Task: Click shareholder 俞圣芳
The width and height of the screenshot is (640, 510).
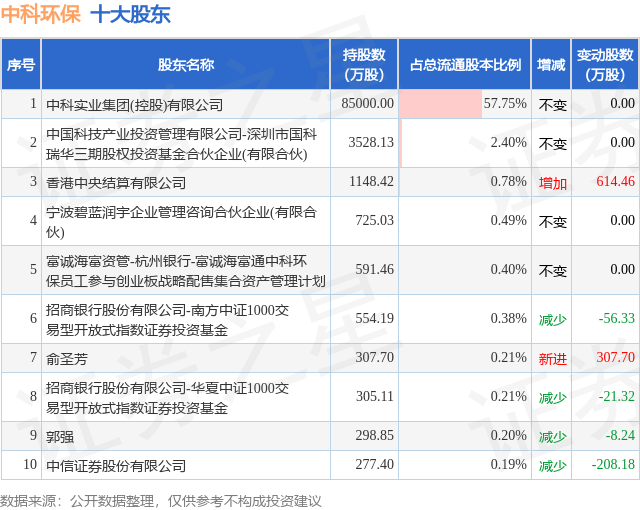Action: (x=67, y=359)
